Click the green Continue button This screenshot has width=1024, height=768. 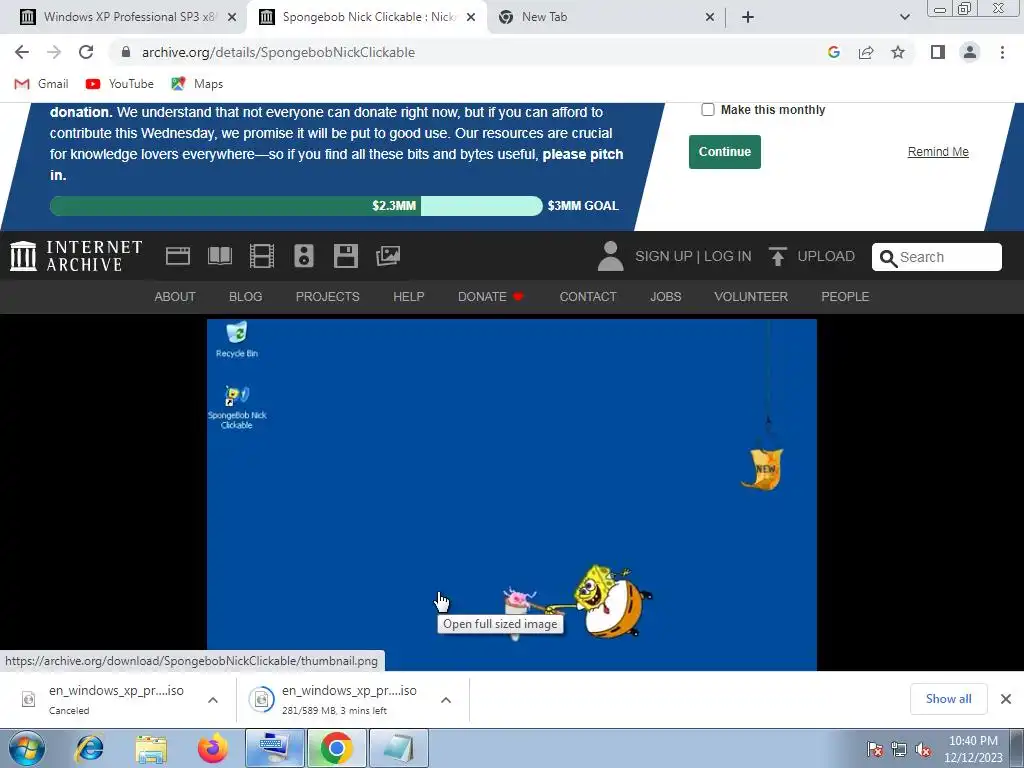(x=725, y=152)
